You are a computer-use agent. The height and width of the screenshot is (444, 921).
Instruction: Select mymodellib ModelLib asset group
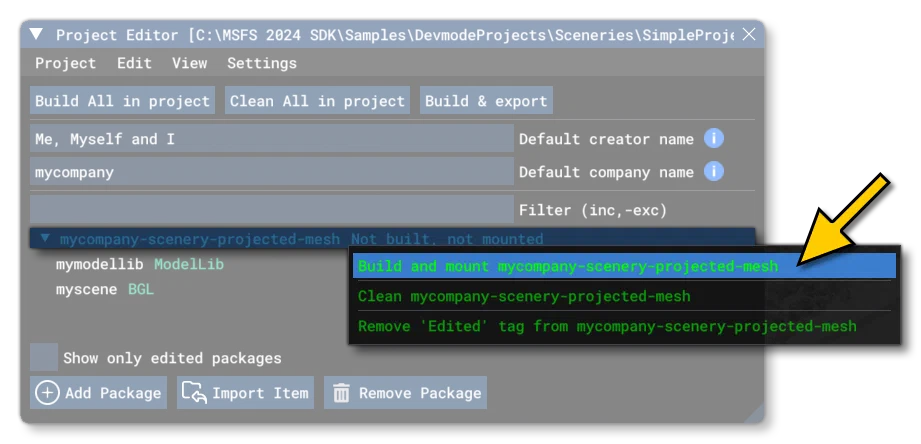140,265
